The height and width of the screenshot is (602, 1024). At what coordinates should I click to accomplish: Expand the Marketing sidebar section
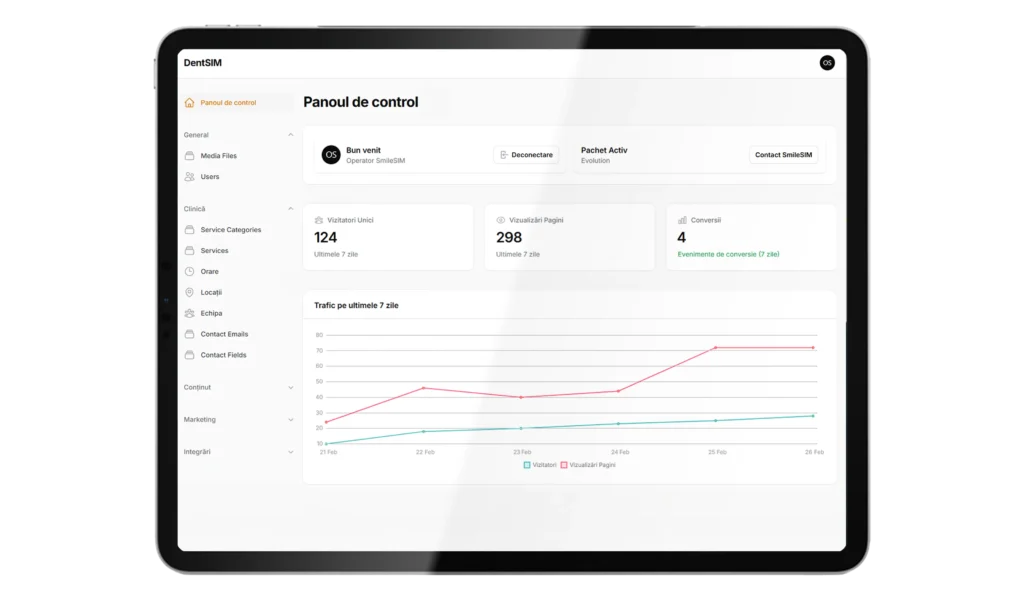[291, 420]
